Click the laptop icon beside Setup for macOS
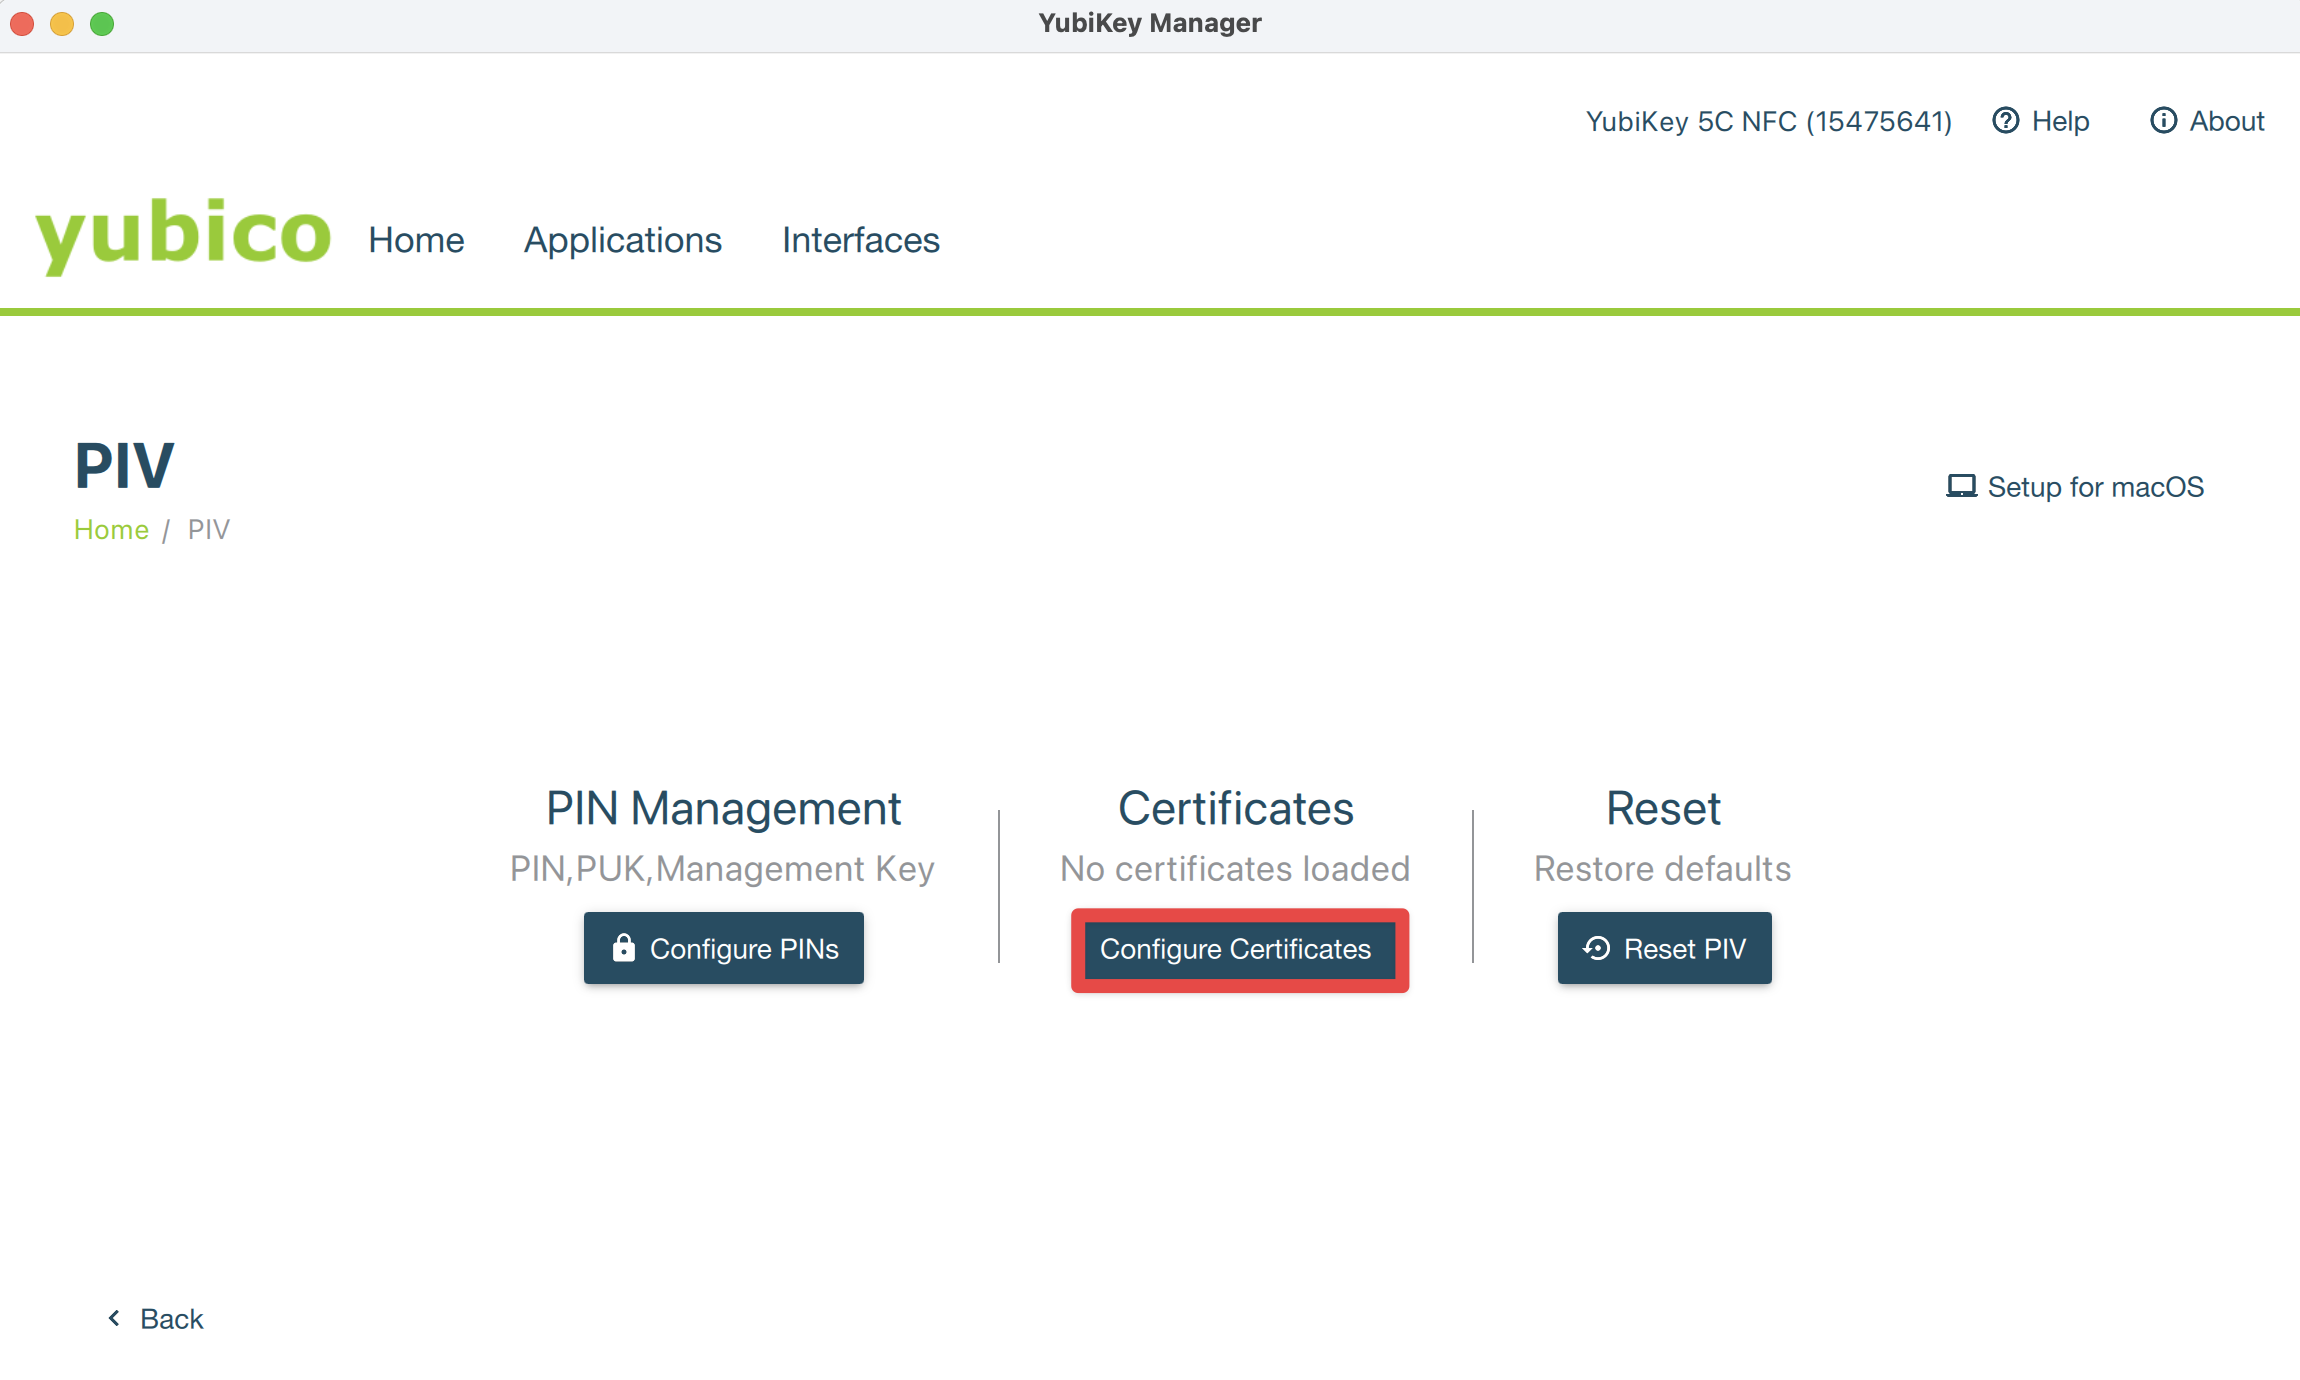Image resolution: width=2300 pixels, height=1380 pixels. [1961, 487]
